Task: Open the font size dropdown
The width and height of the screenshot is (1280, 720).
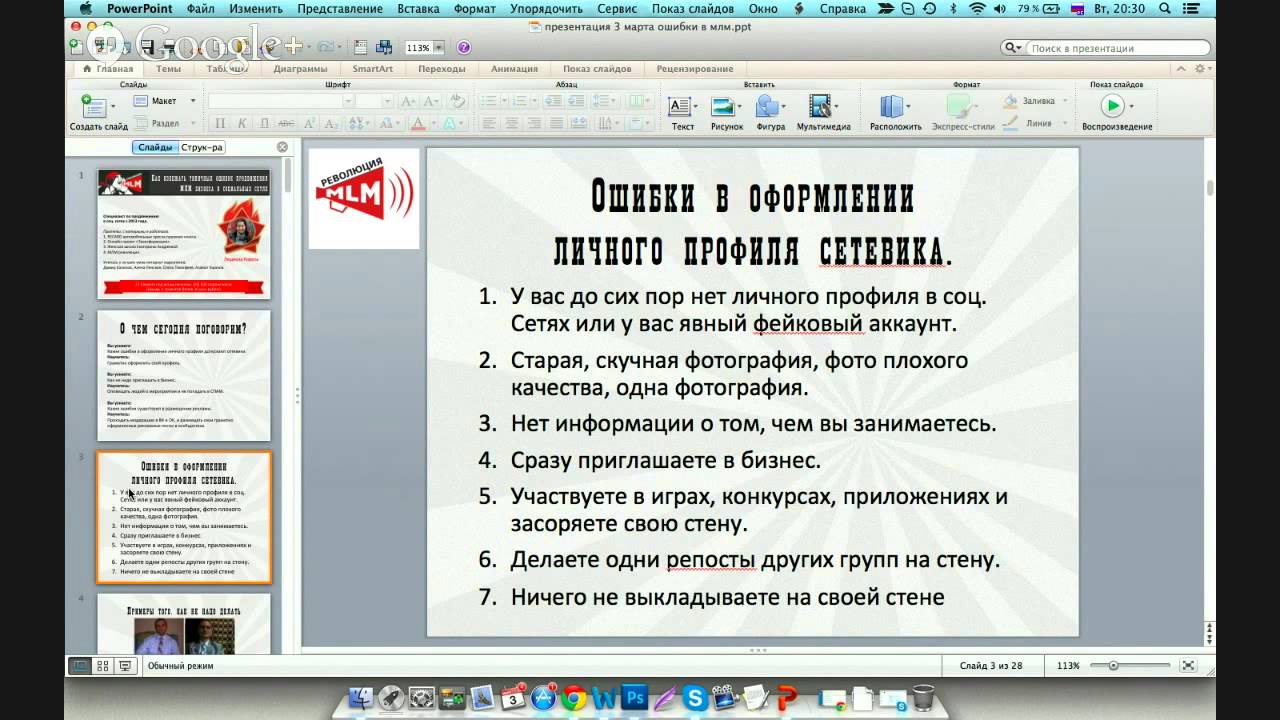Action: click(388, 101)
